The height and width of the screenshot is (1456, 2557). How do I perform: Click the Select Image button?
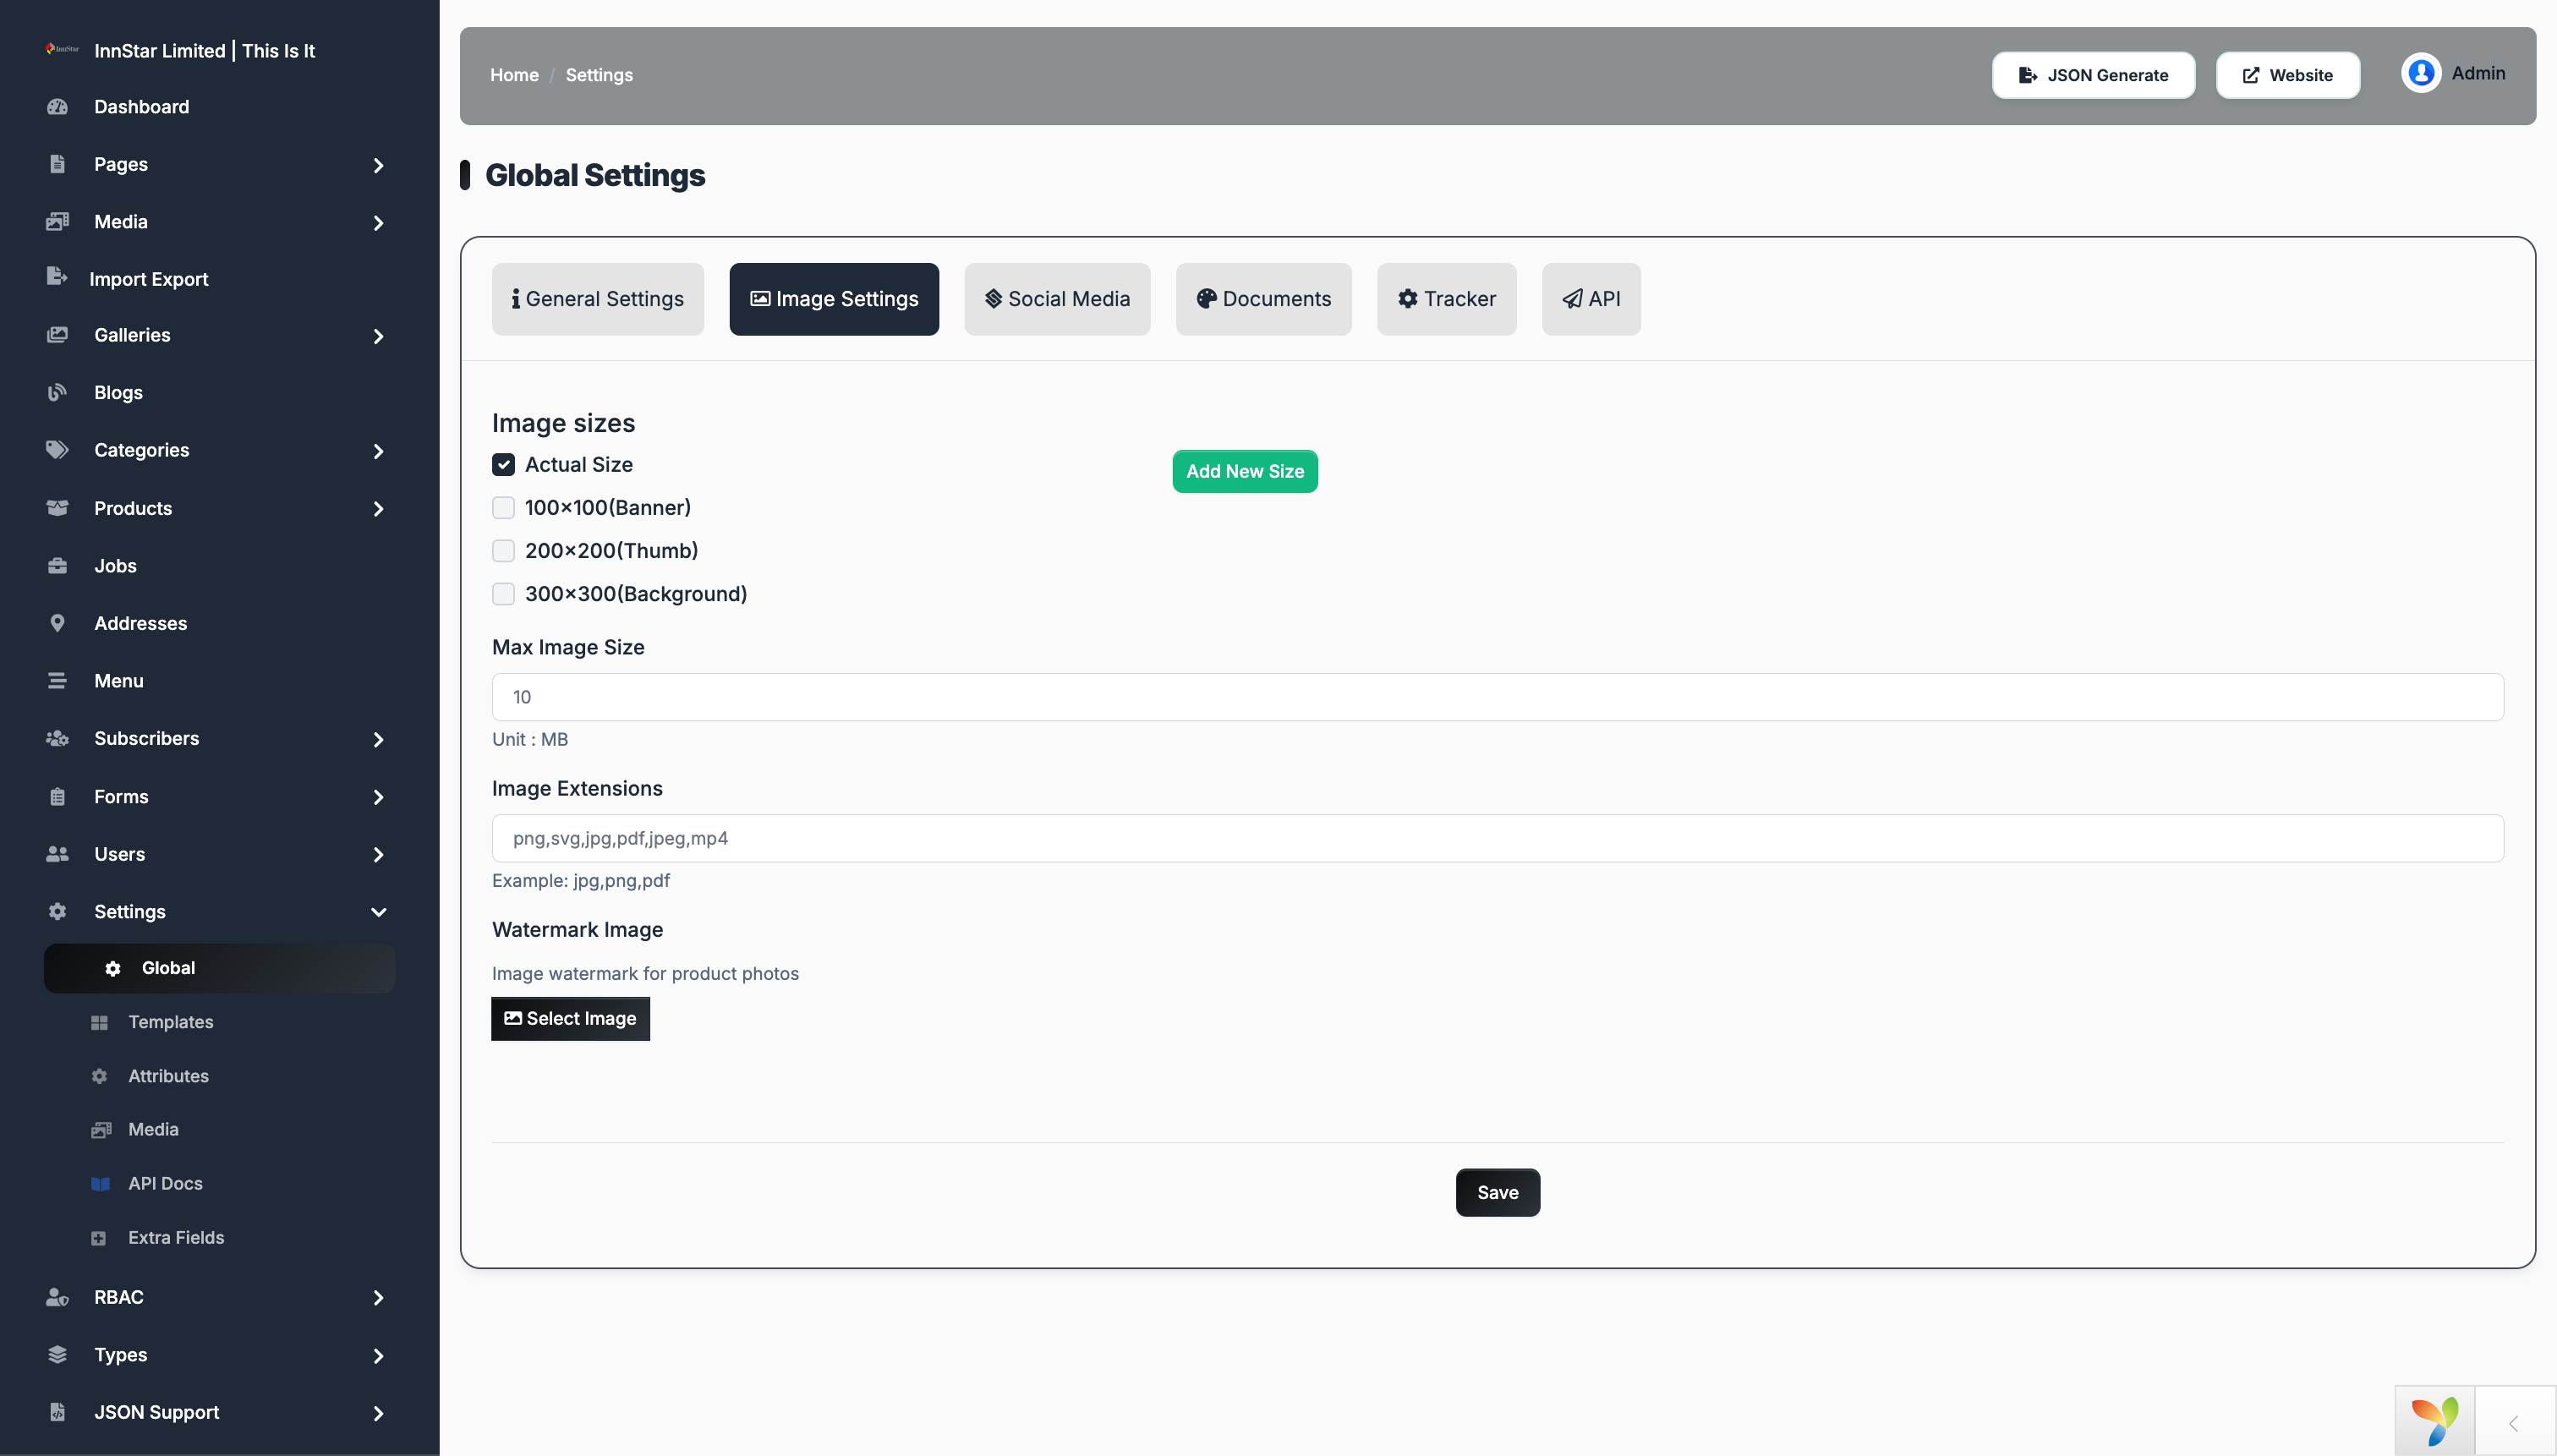[x=570, y=1018]
